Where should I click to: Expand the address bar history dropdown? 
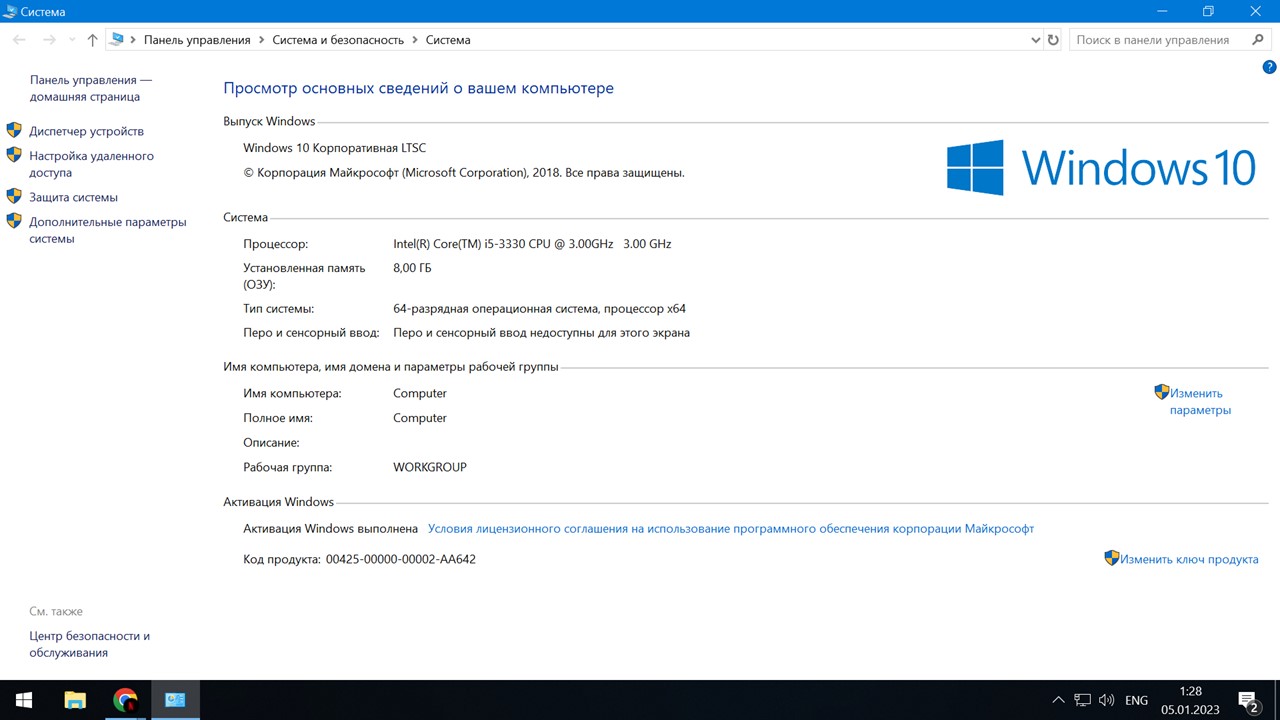[x=1035, y=40]
